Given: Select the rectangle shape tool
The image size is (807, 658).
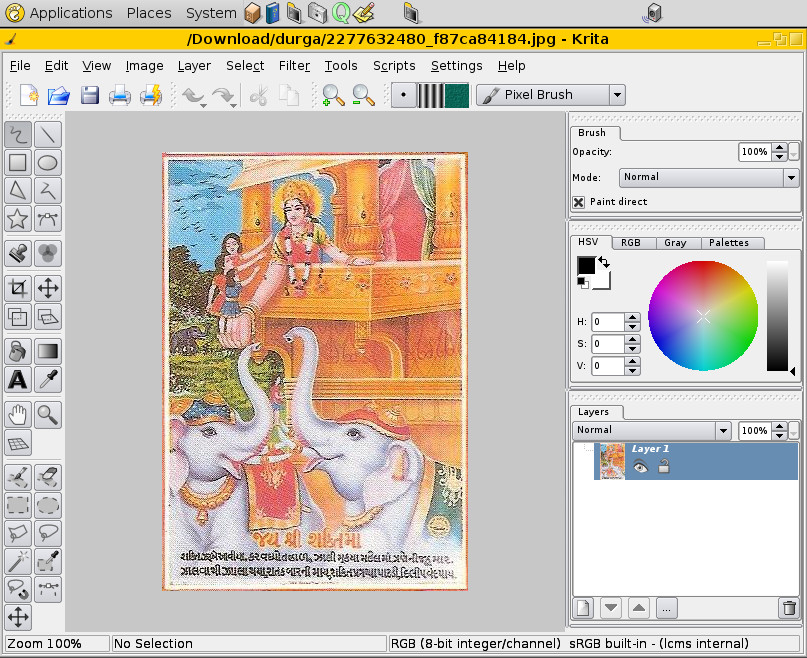Looking at the screenshot, I should pyautogui.click(x=18, y=163).
